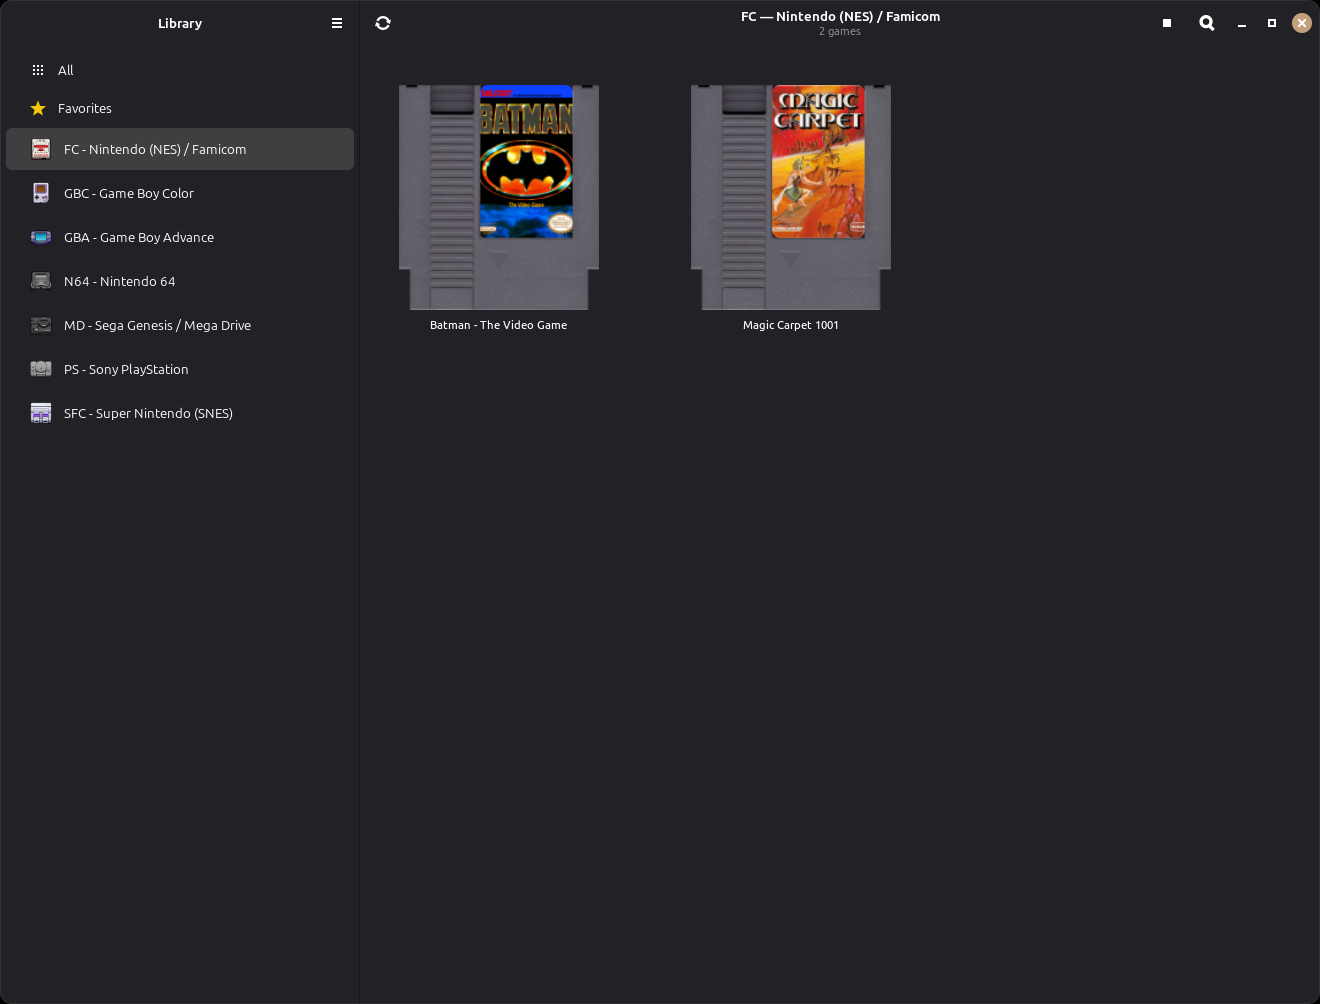This screenshot has height=1004, width=1320.
Task: Open MD - Sega Genesis / Mega Drive
Action: pyautogui.click(x=180, y=325)
